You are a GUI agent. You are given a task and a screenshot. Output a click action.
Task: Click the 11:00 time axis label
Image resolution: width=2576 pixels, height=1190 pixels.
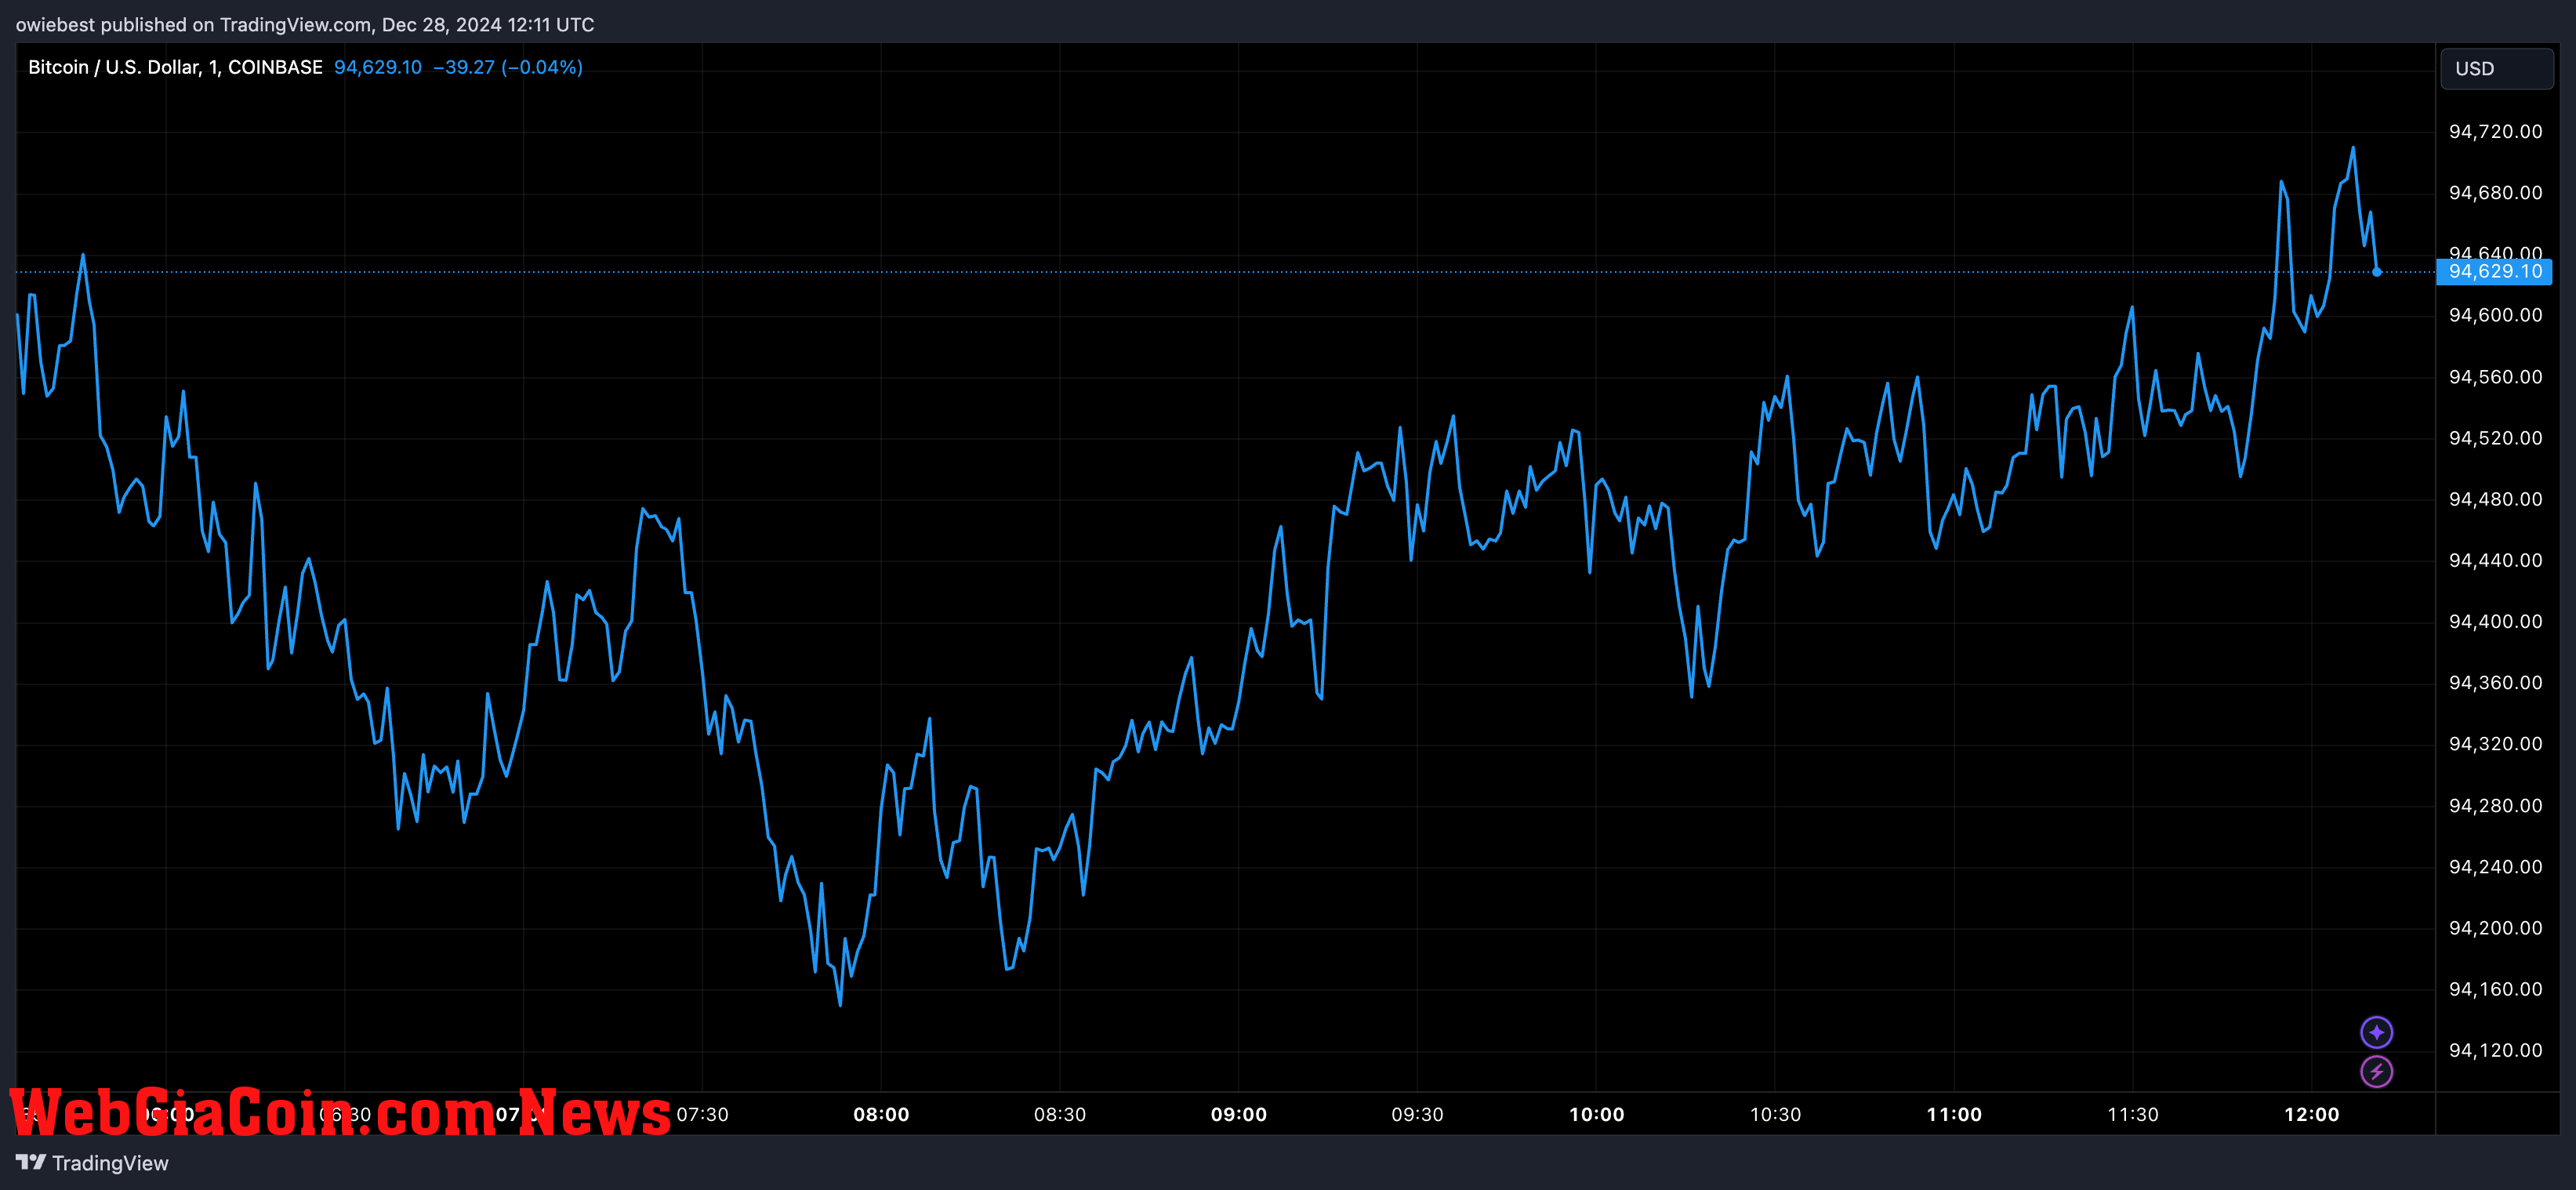[x=1954, y=1114]
